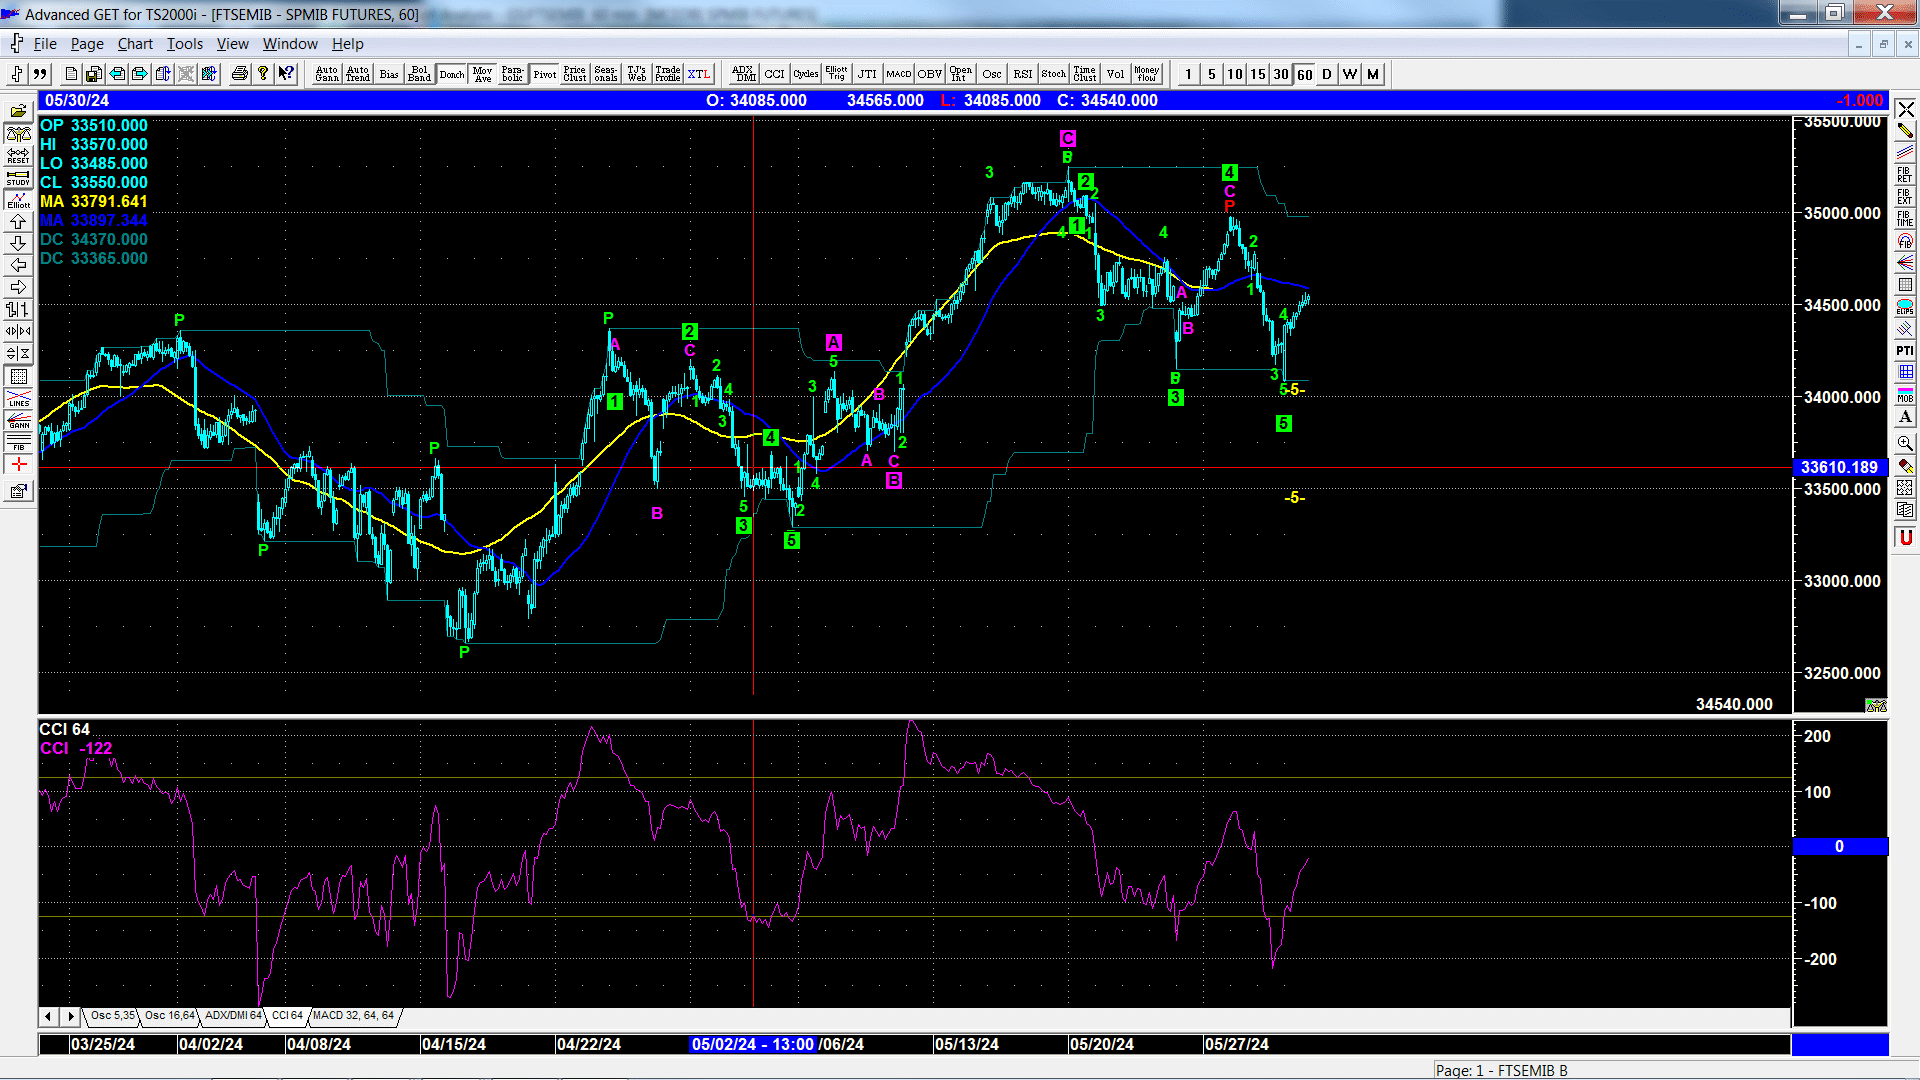Click the quotation marks icon in toolbar
This screenshot has height=1080, width=1920.
pyautogui.click(x=40, y=74)
